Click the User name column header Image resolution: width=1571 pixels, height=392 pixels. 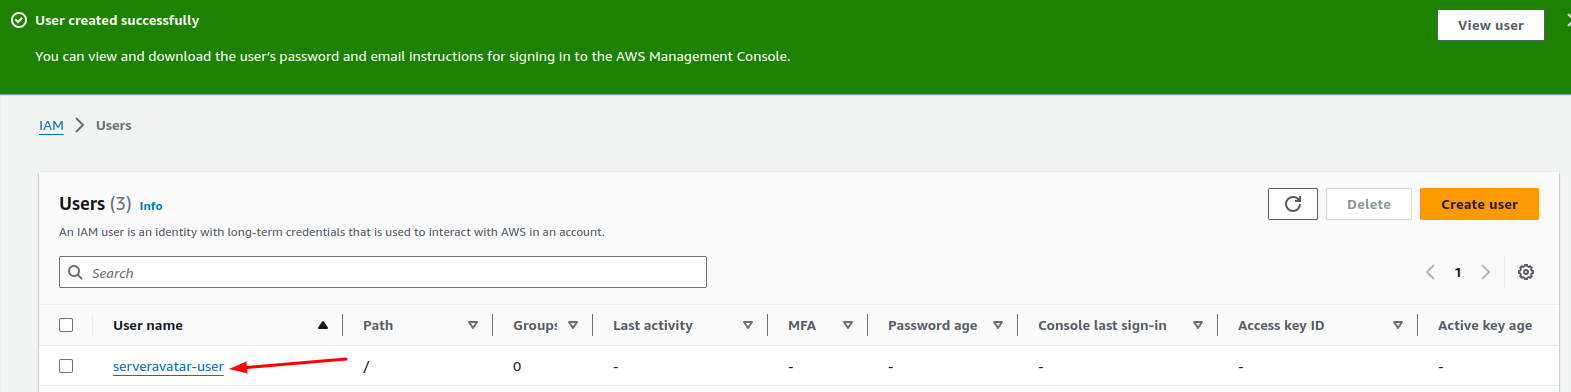click(x=148, y=325)
